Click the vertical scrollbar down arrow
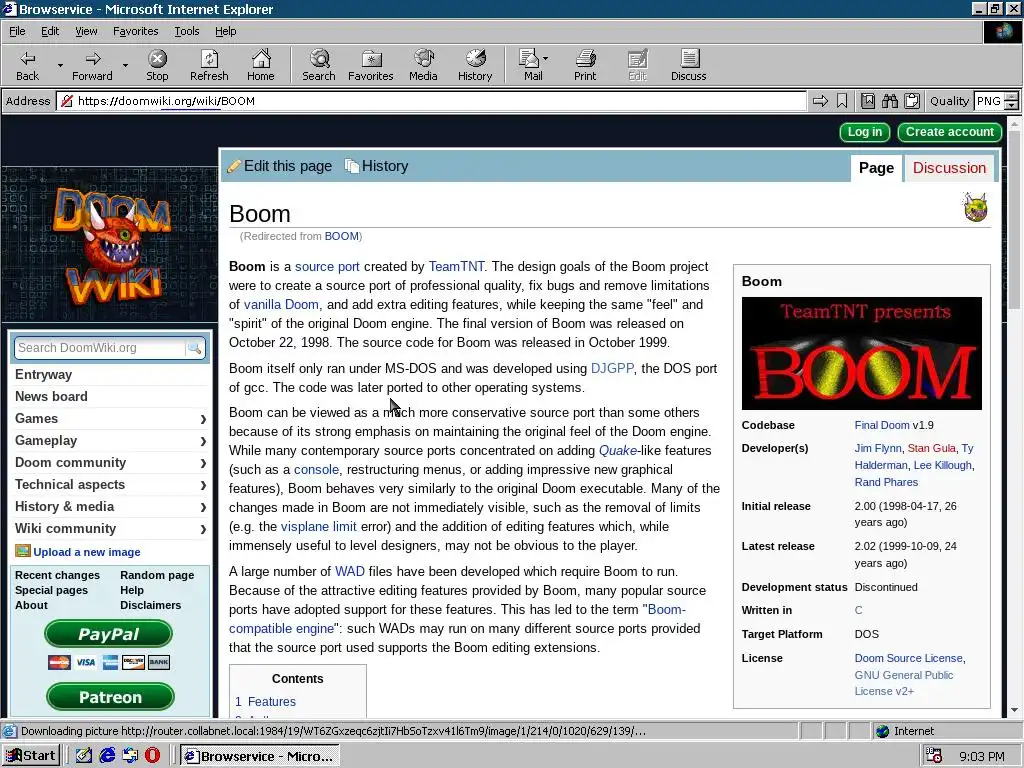This screenshot has height=768, width=1024. click(1014, 710)
